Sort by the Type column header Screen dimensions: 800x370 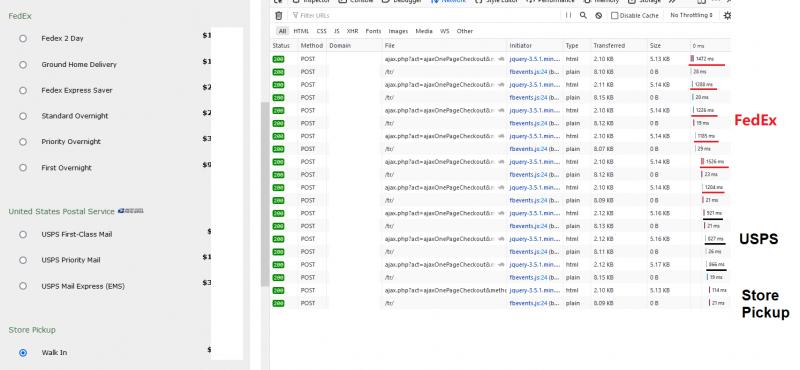pos(577,46)
